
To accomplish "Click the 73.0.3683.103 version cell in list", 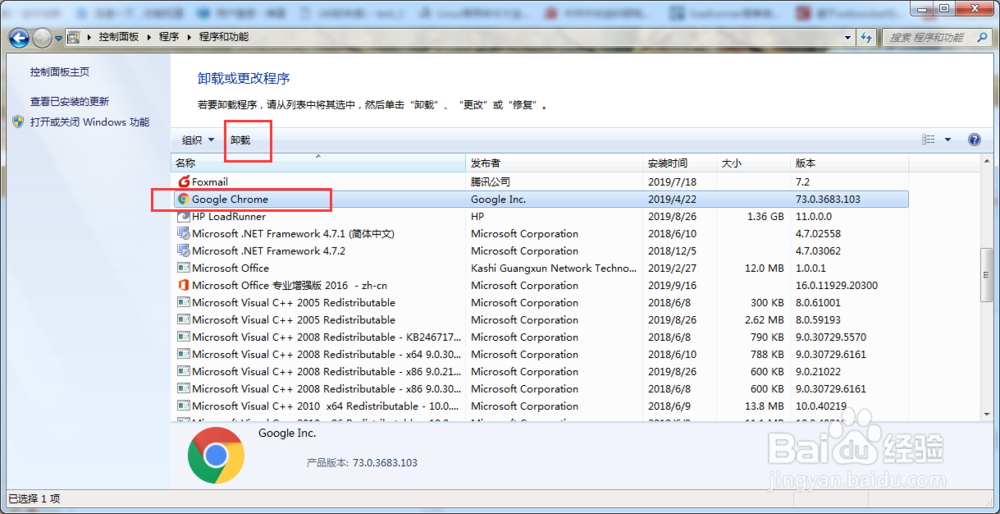I will pos(828,199).
